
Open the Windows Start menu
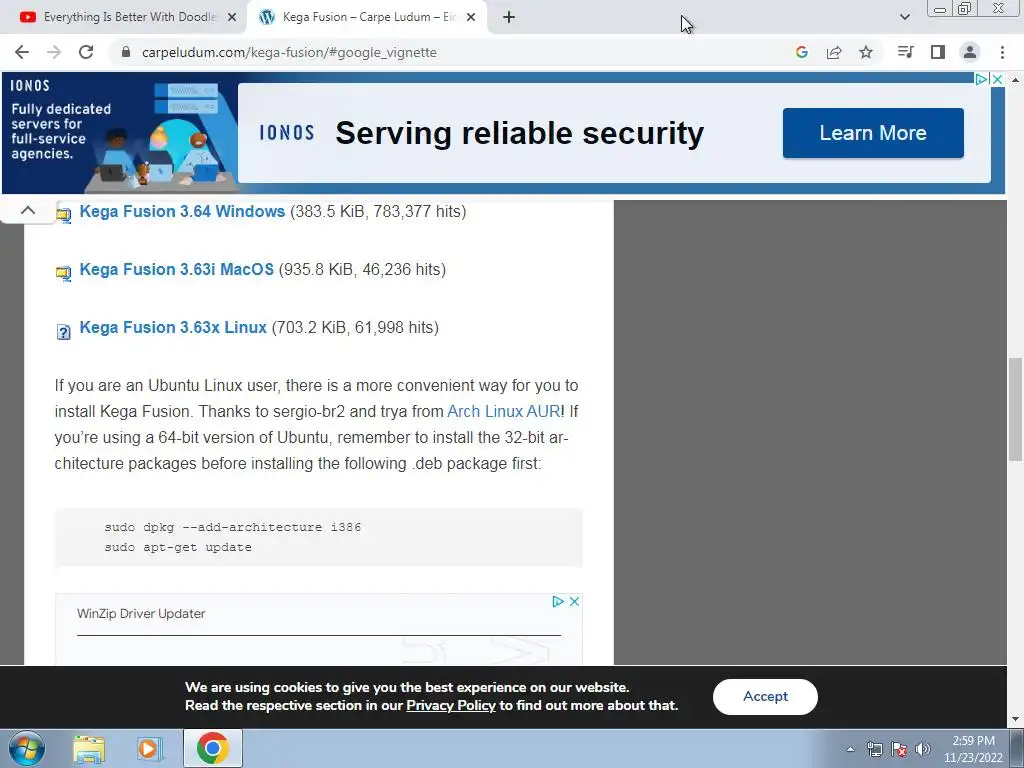point(27,748)
